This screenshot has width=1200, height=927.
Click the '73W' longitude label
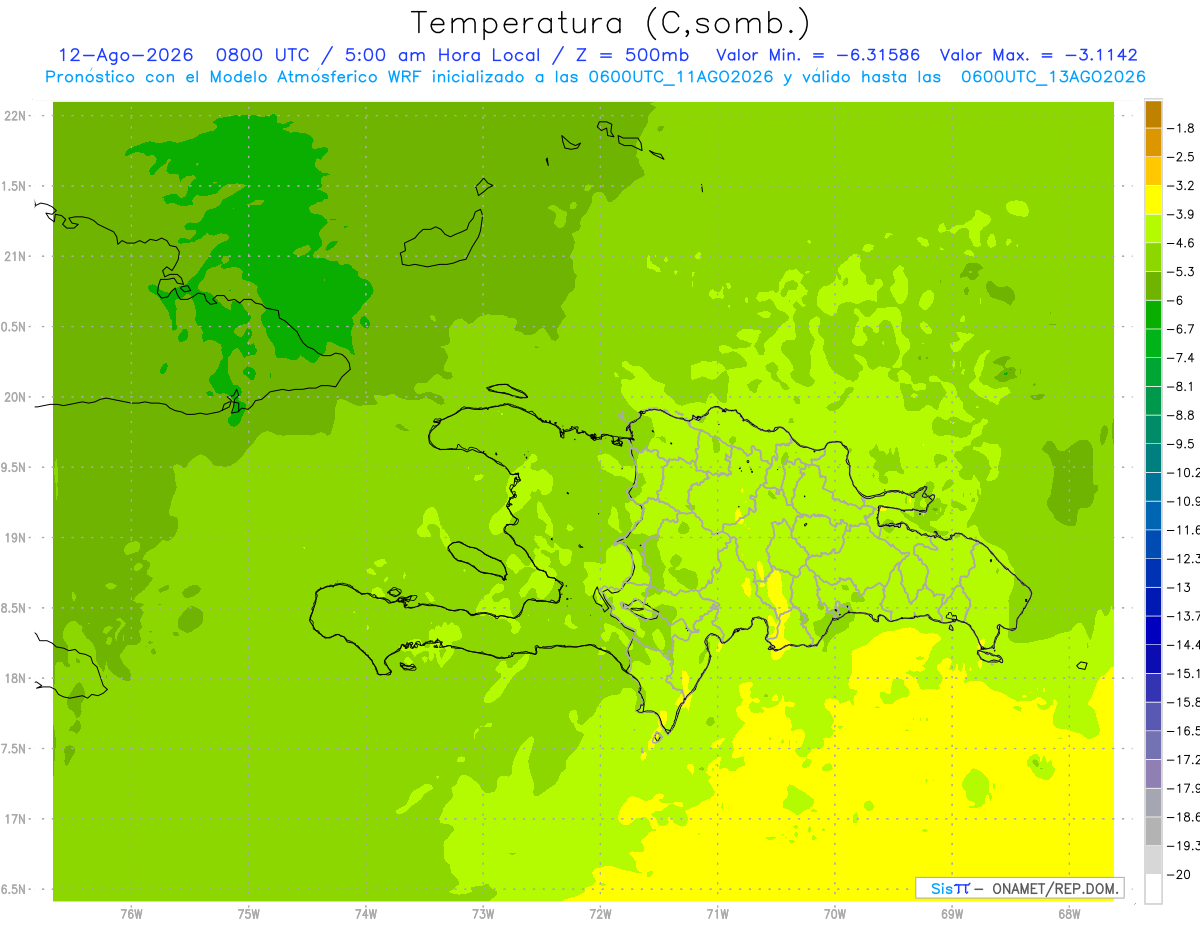tap(483, 914)
